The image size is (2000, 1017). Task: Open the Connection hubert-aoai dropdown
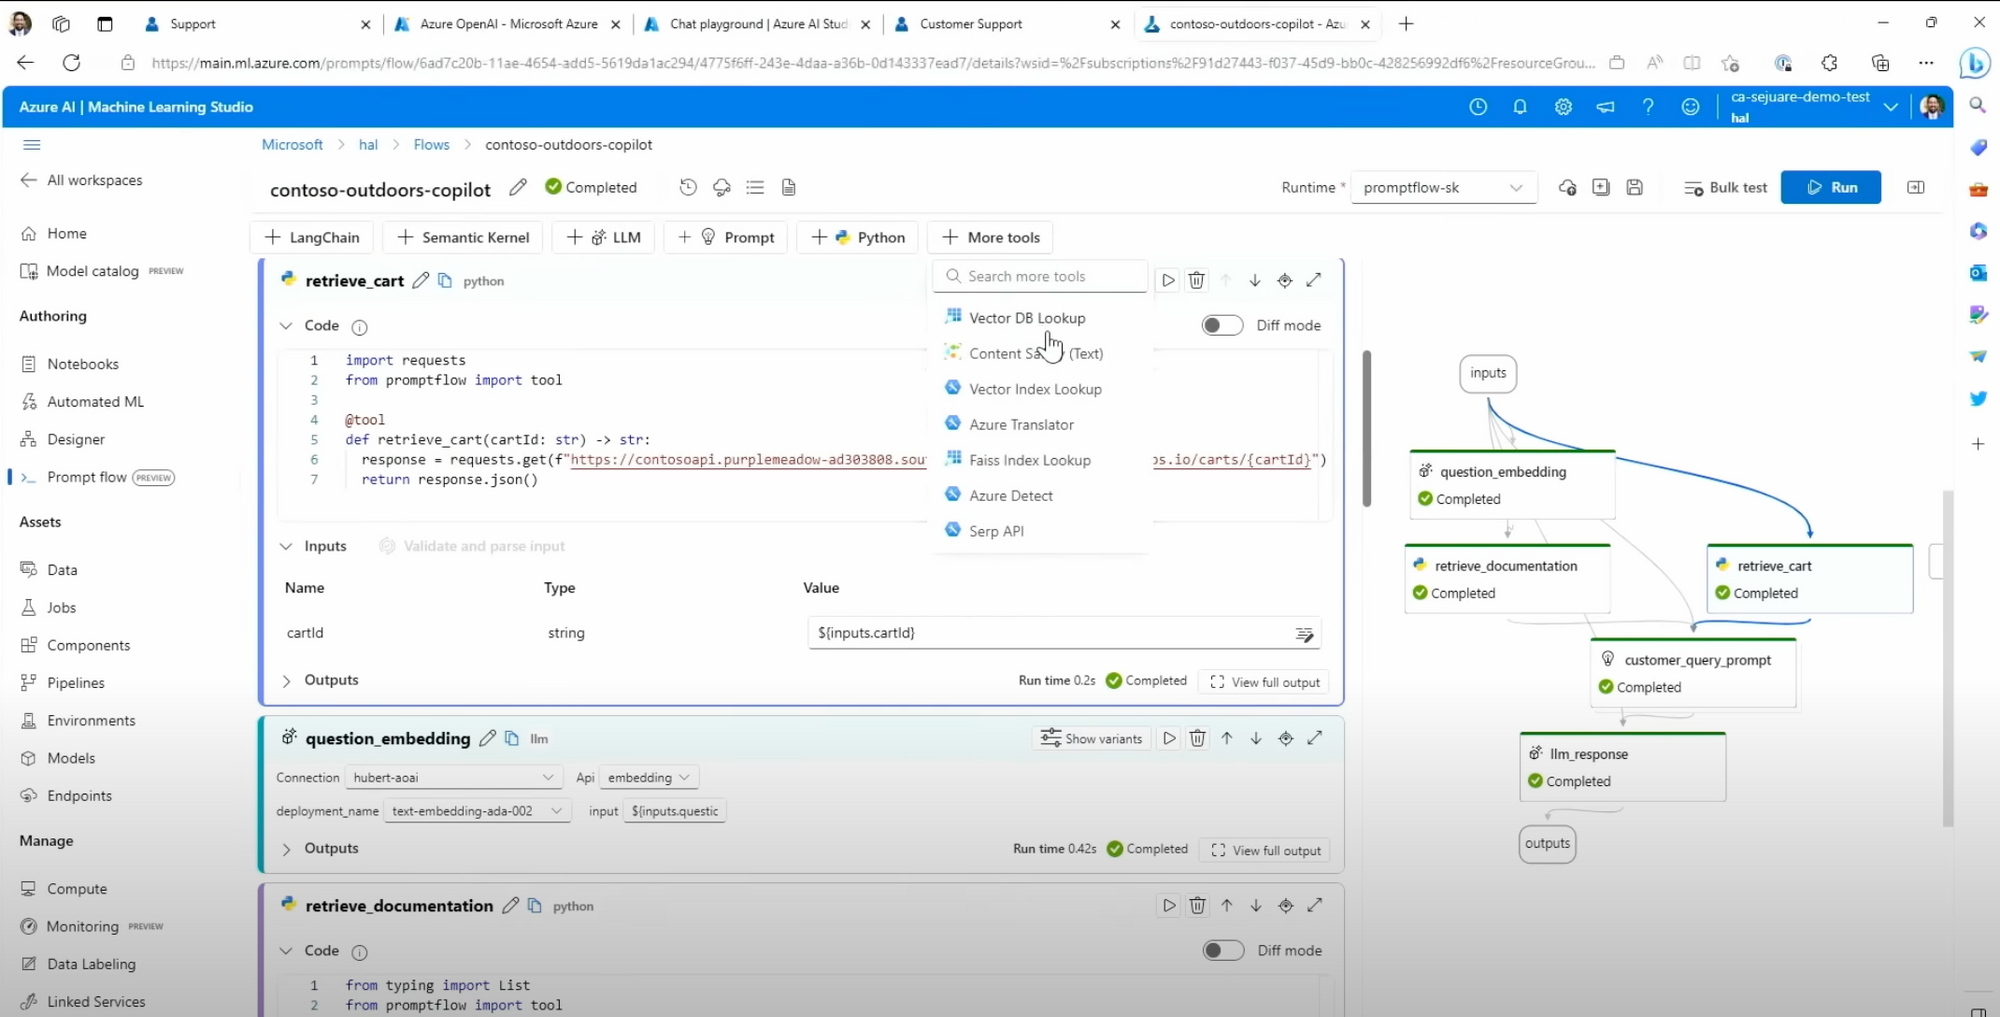pos(452,778)
